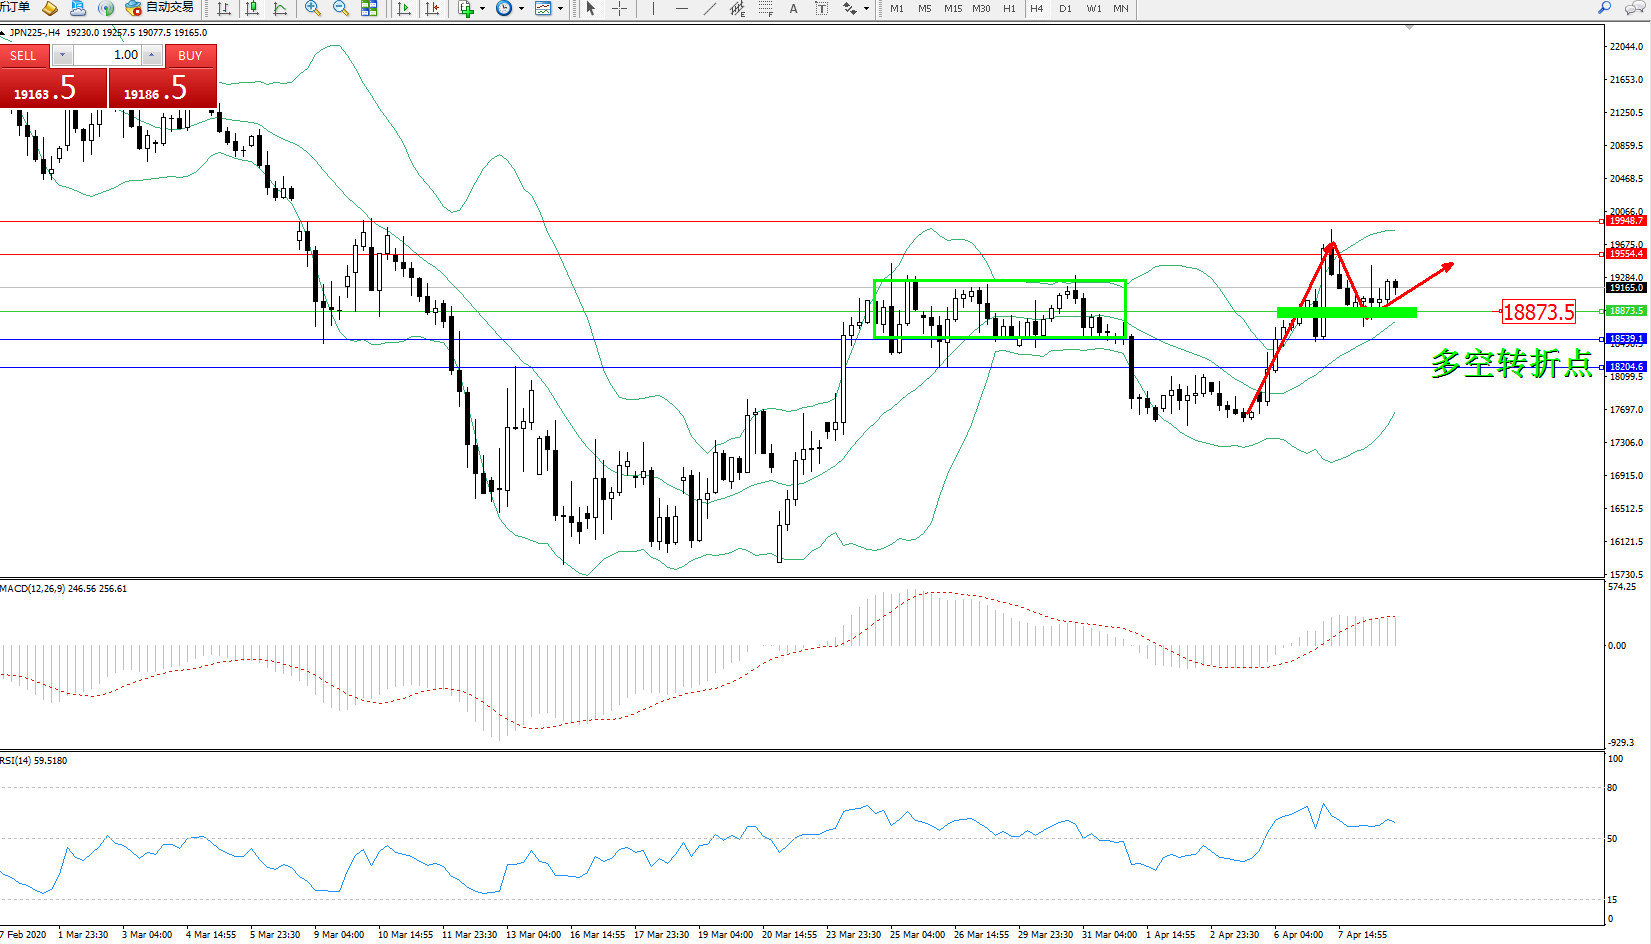Select the trendline drawing tool
This screenshot has height=944, width=1651.
710,9
